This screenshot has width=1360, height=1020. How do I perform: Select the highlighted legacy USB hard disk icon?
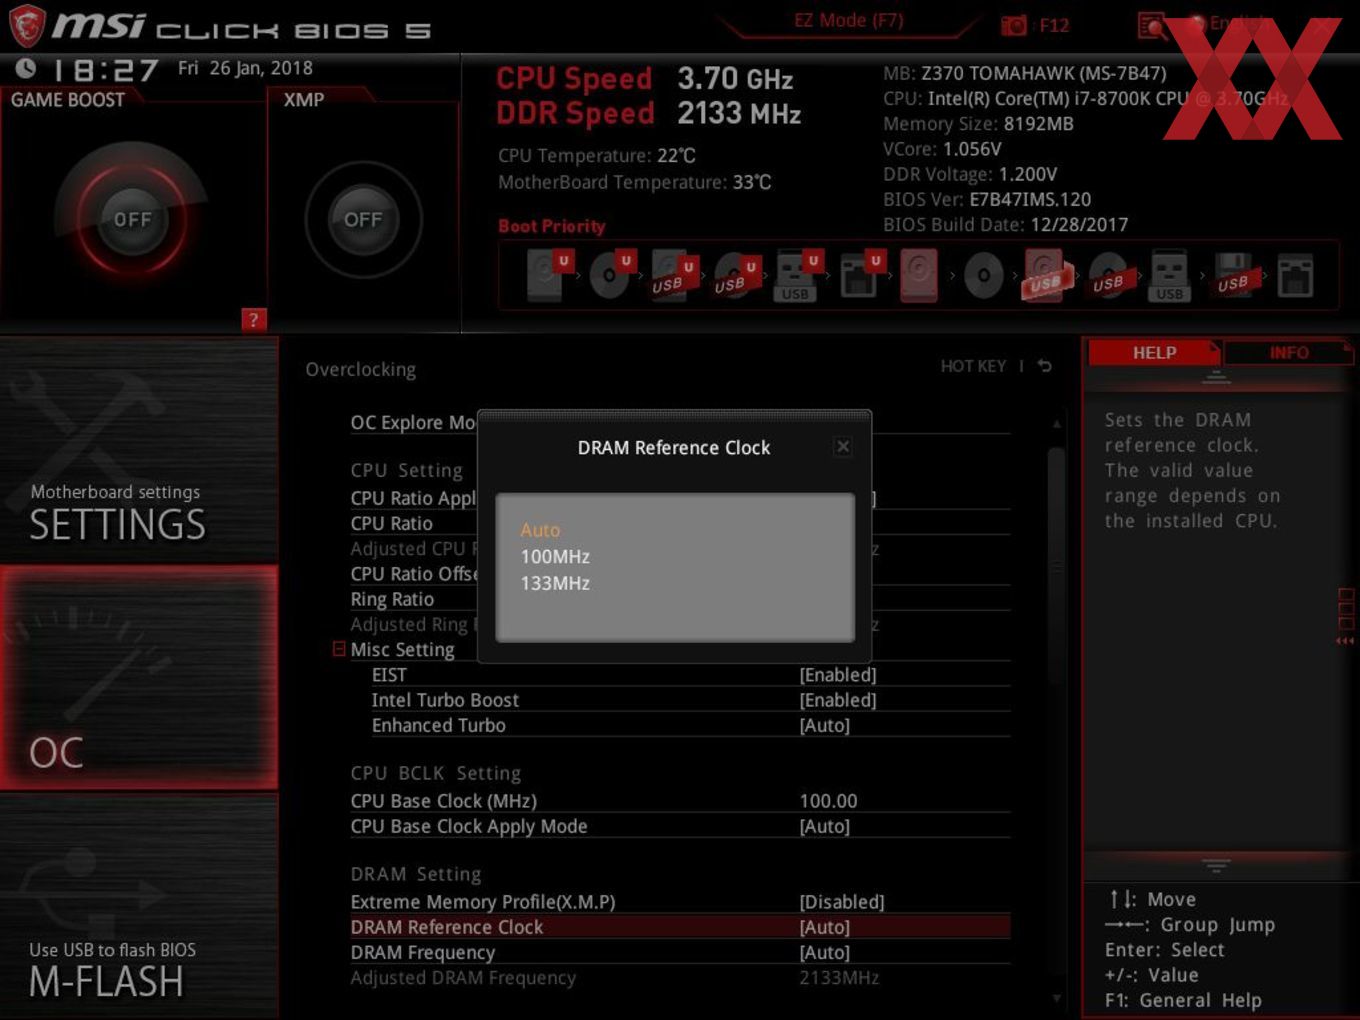(1046, 275)
